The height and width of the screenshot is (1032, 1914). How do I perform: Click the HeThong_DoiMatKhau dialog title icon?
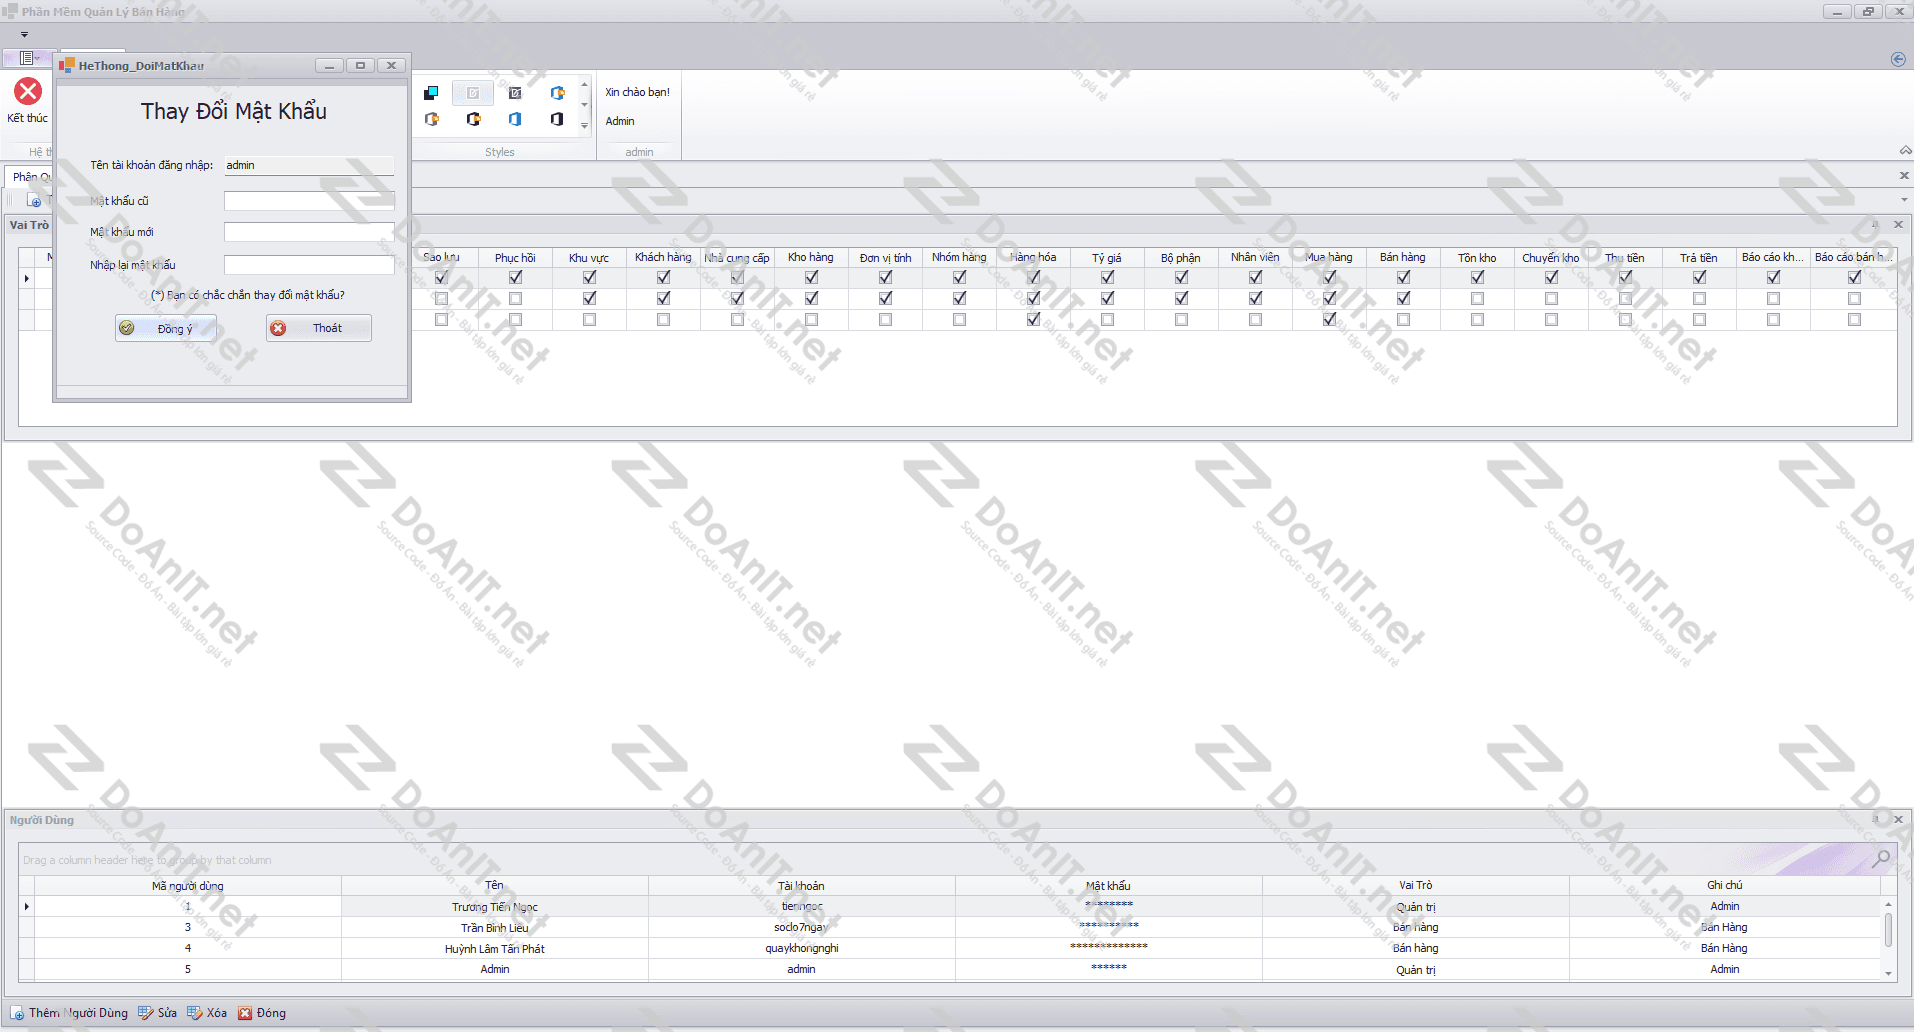click(67, 65)
